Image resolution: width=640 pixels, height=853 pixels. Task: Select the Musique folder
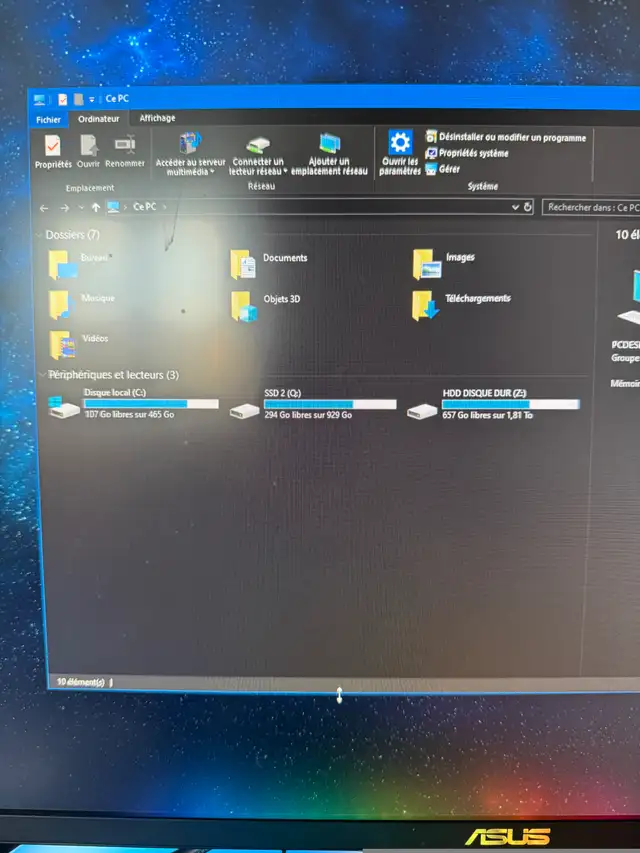(82, 305)
